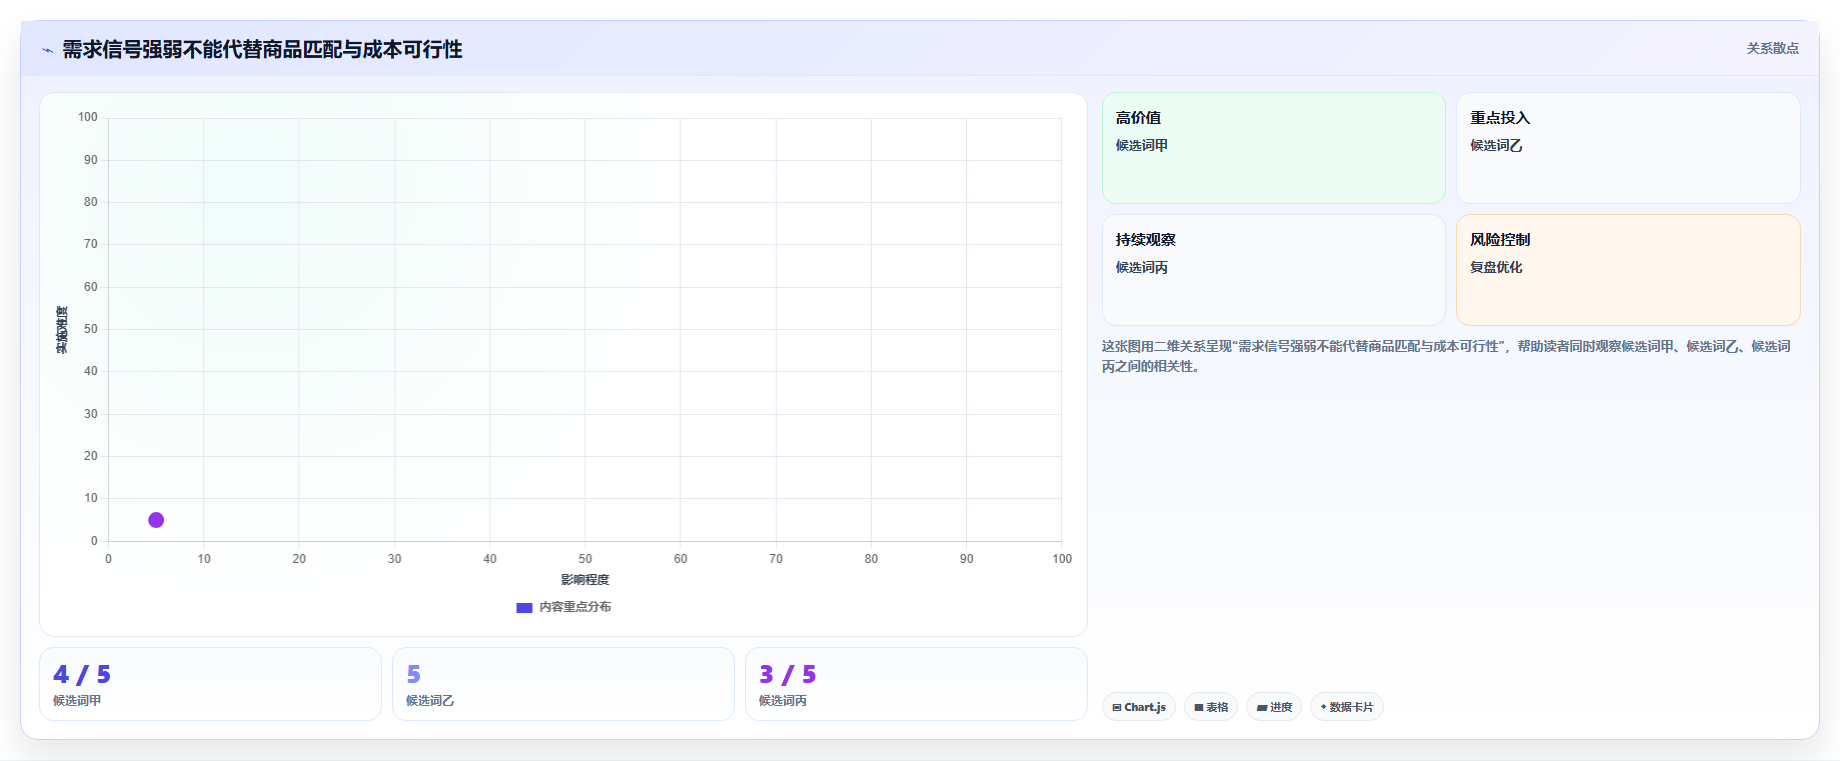Click the blue 内容重点分布 legend swatch
The image size is (1840, 761).
[524, 607]
